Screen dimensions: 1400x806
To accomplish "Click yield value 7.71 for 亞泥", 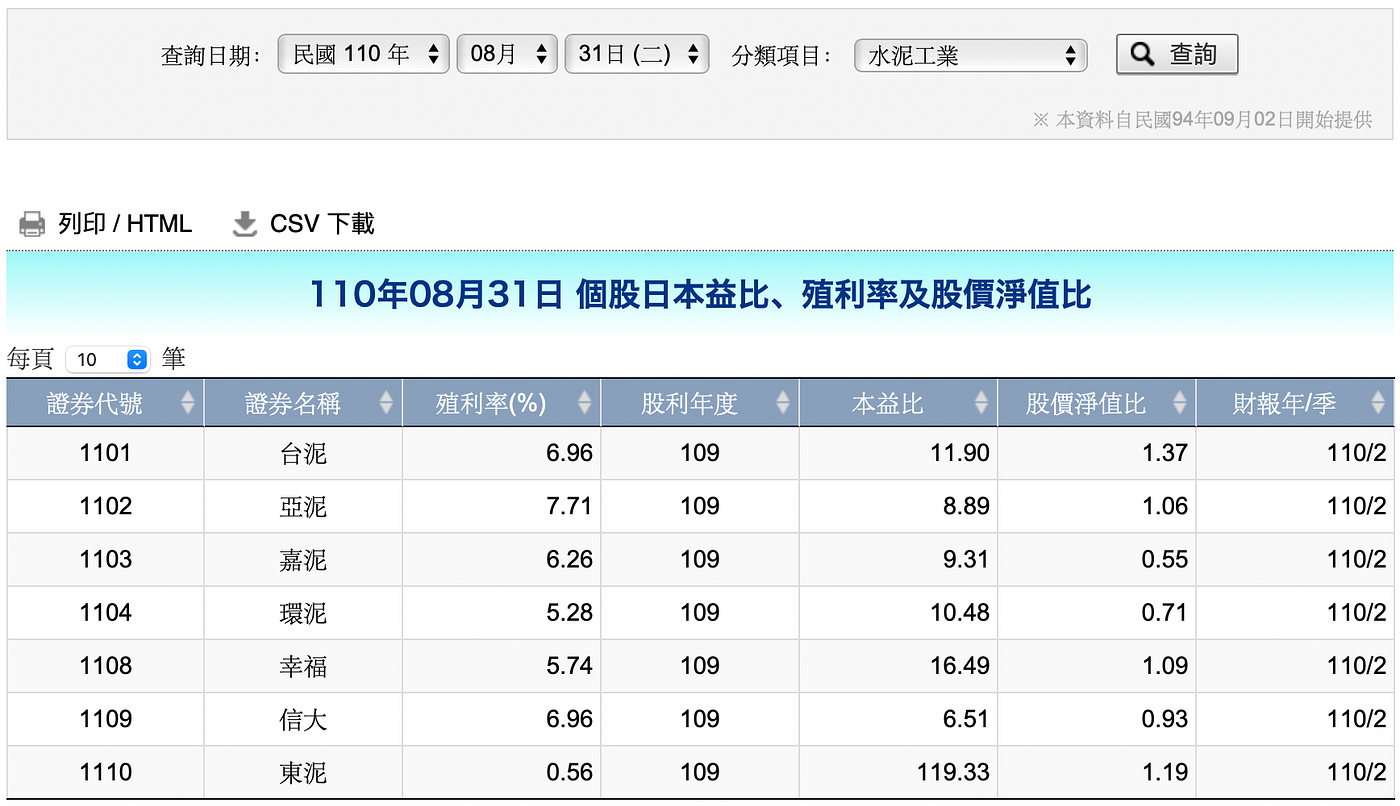I will (570, 506).
